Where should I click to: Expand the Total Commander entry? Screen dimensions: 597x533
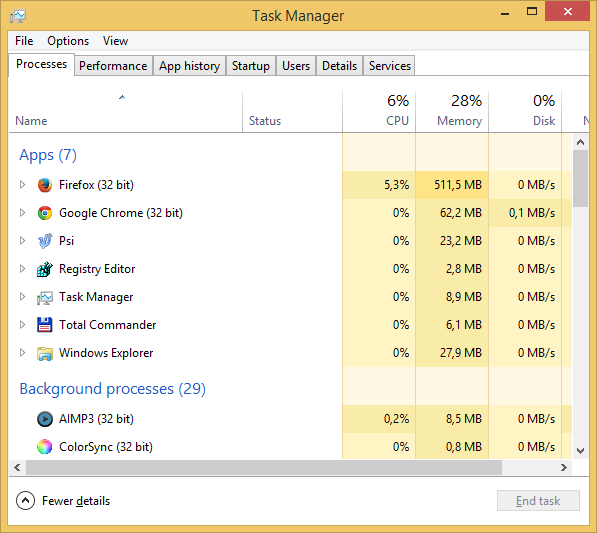[x=22, y=325]
